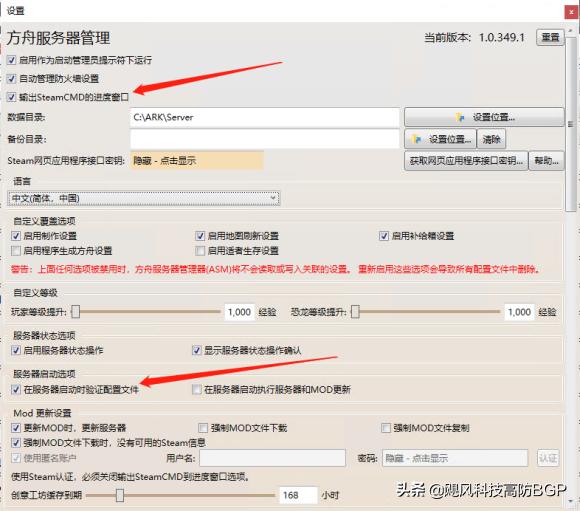Click the 恐龙等级提升 slider handle
This screenshot has width=580, height=511.
coord(355,312)
